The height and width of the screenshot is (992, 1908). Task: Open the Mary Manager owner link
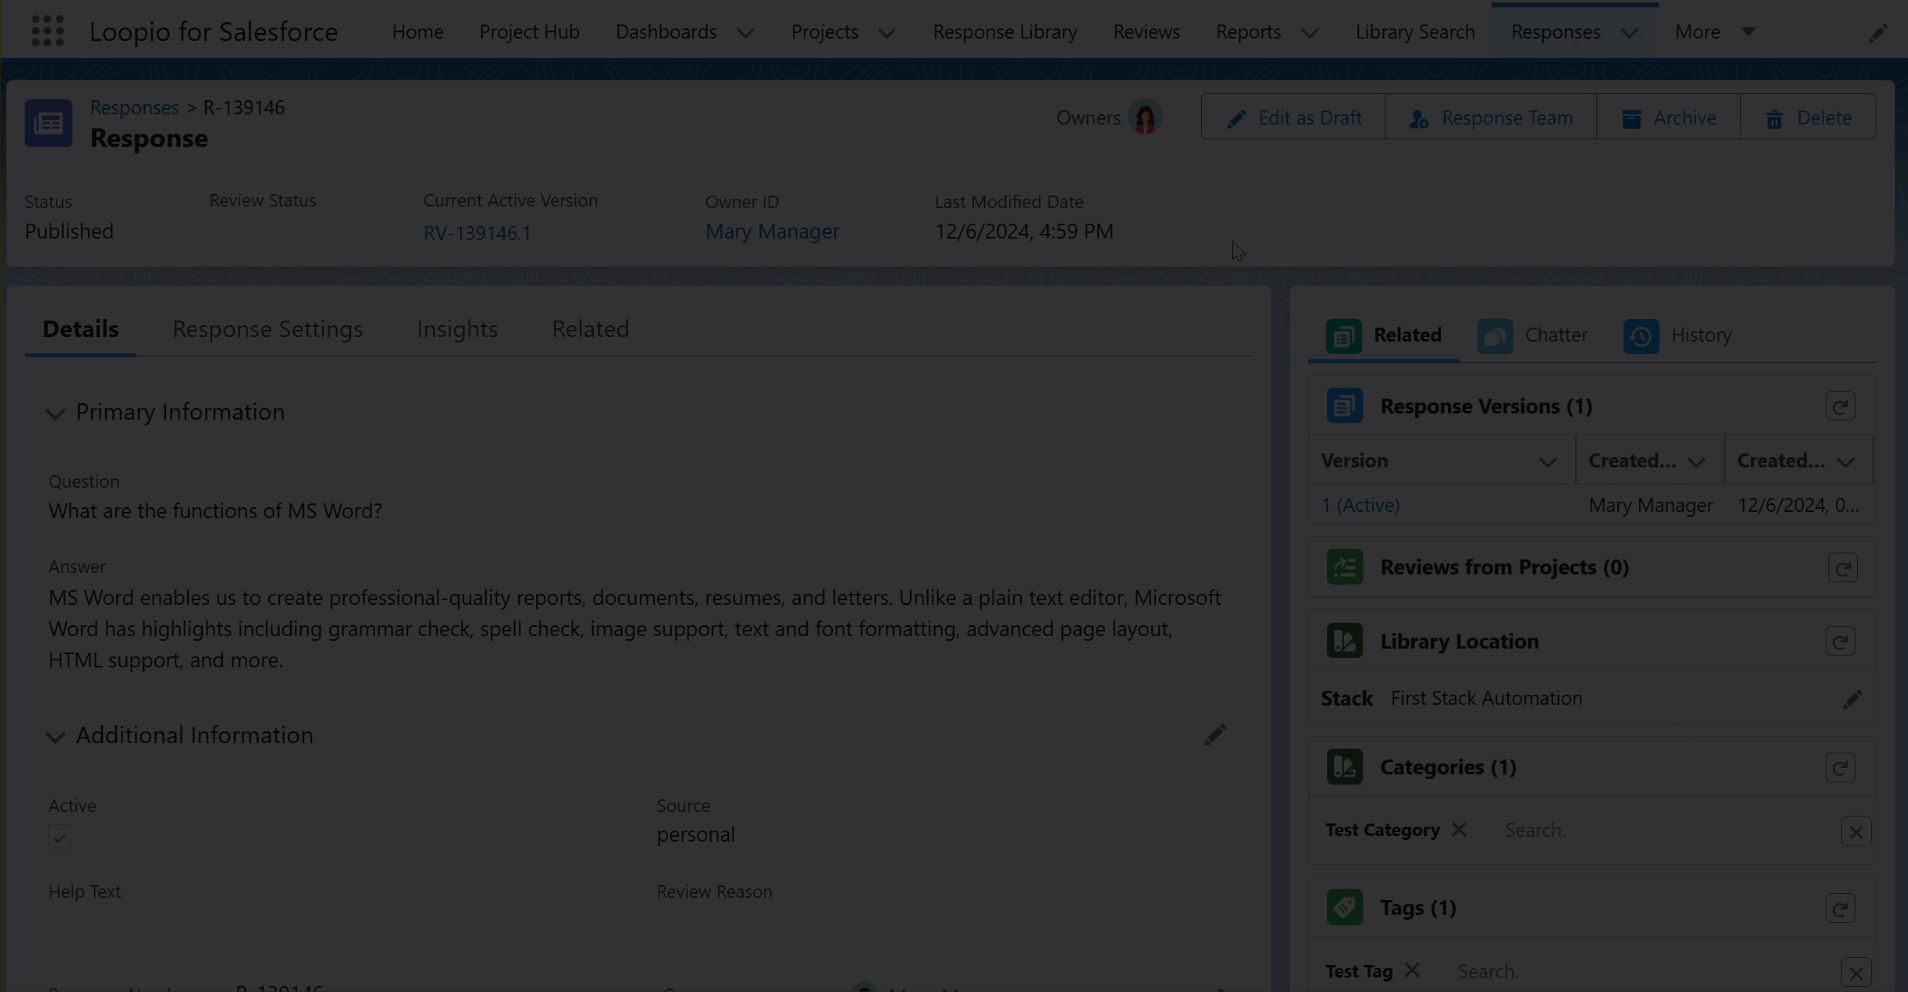[772, 232]
